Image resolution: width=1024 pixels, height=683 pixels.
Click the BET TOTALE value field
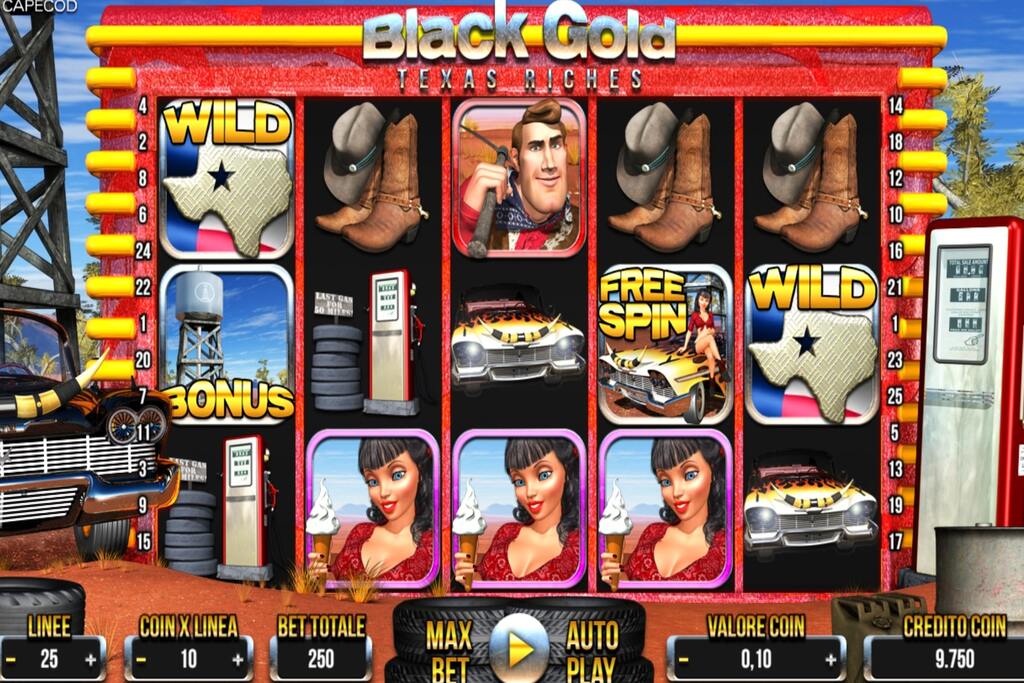(321, 659)
